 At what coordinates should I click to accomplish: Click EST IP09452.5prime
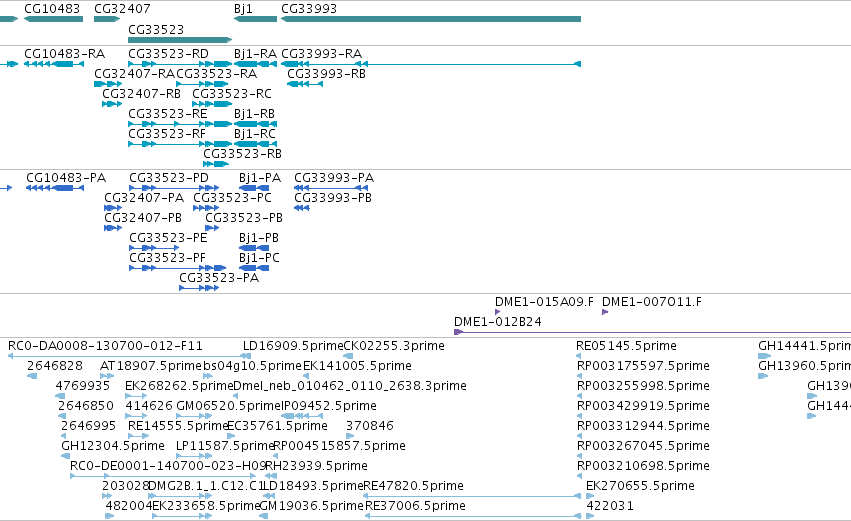tap(329, 406)
